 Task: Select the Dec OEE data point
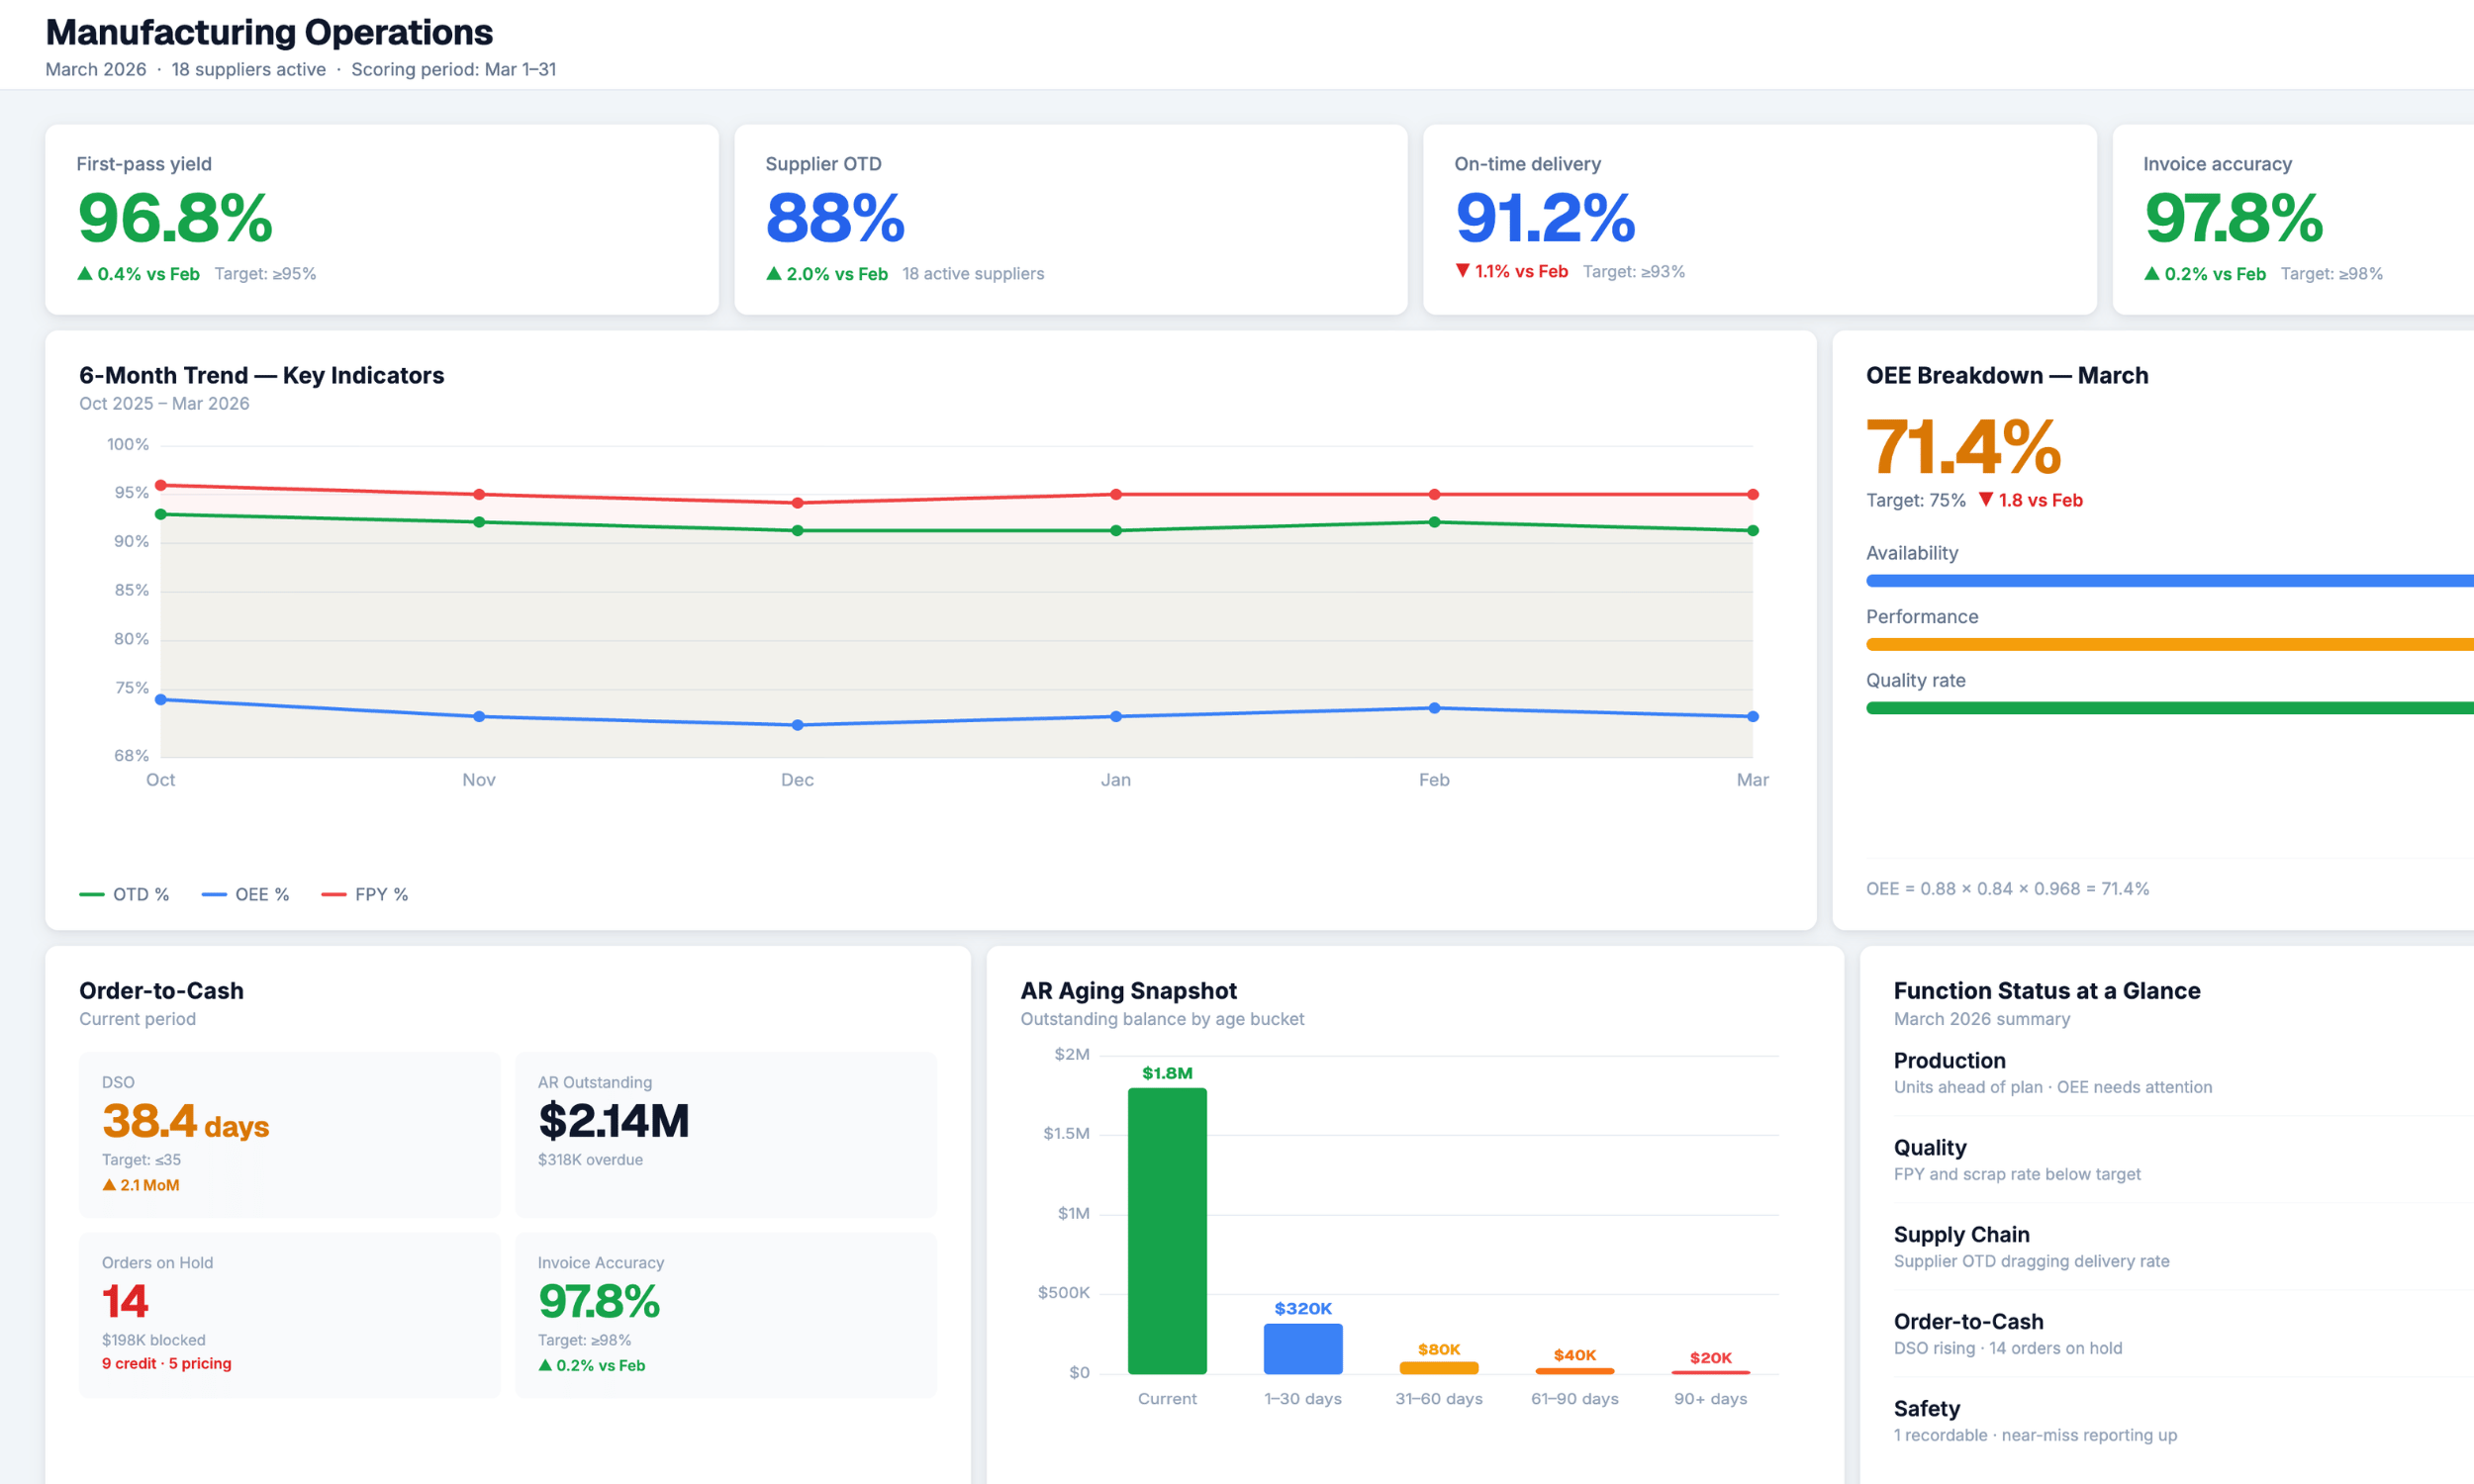[x=797, y=725]
